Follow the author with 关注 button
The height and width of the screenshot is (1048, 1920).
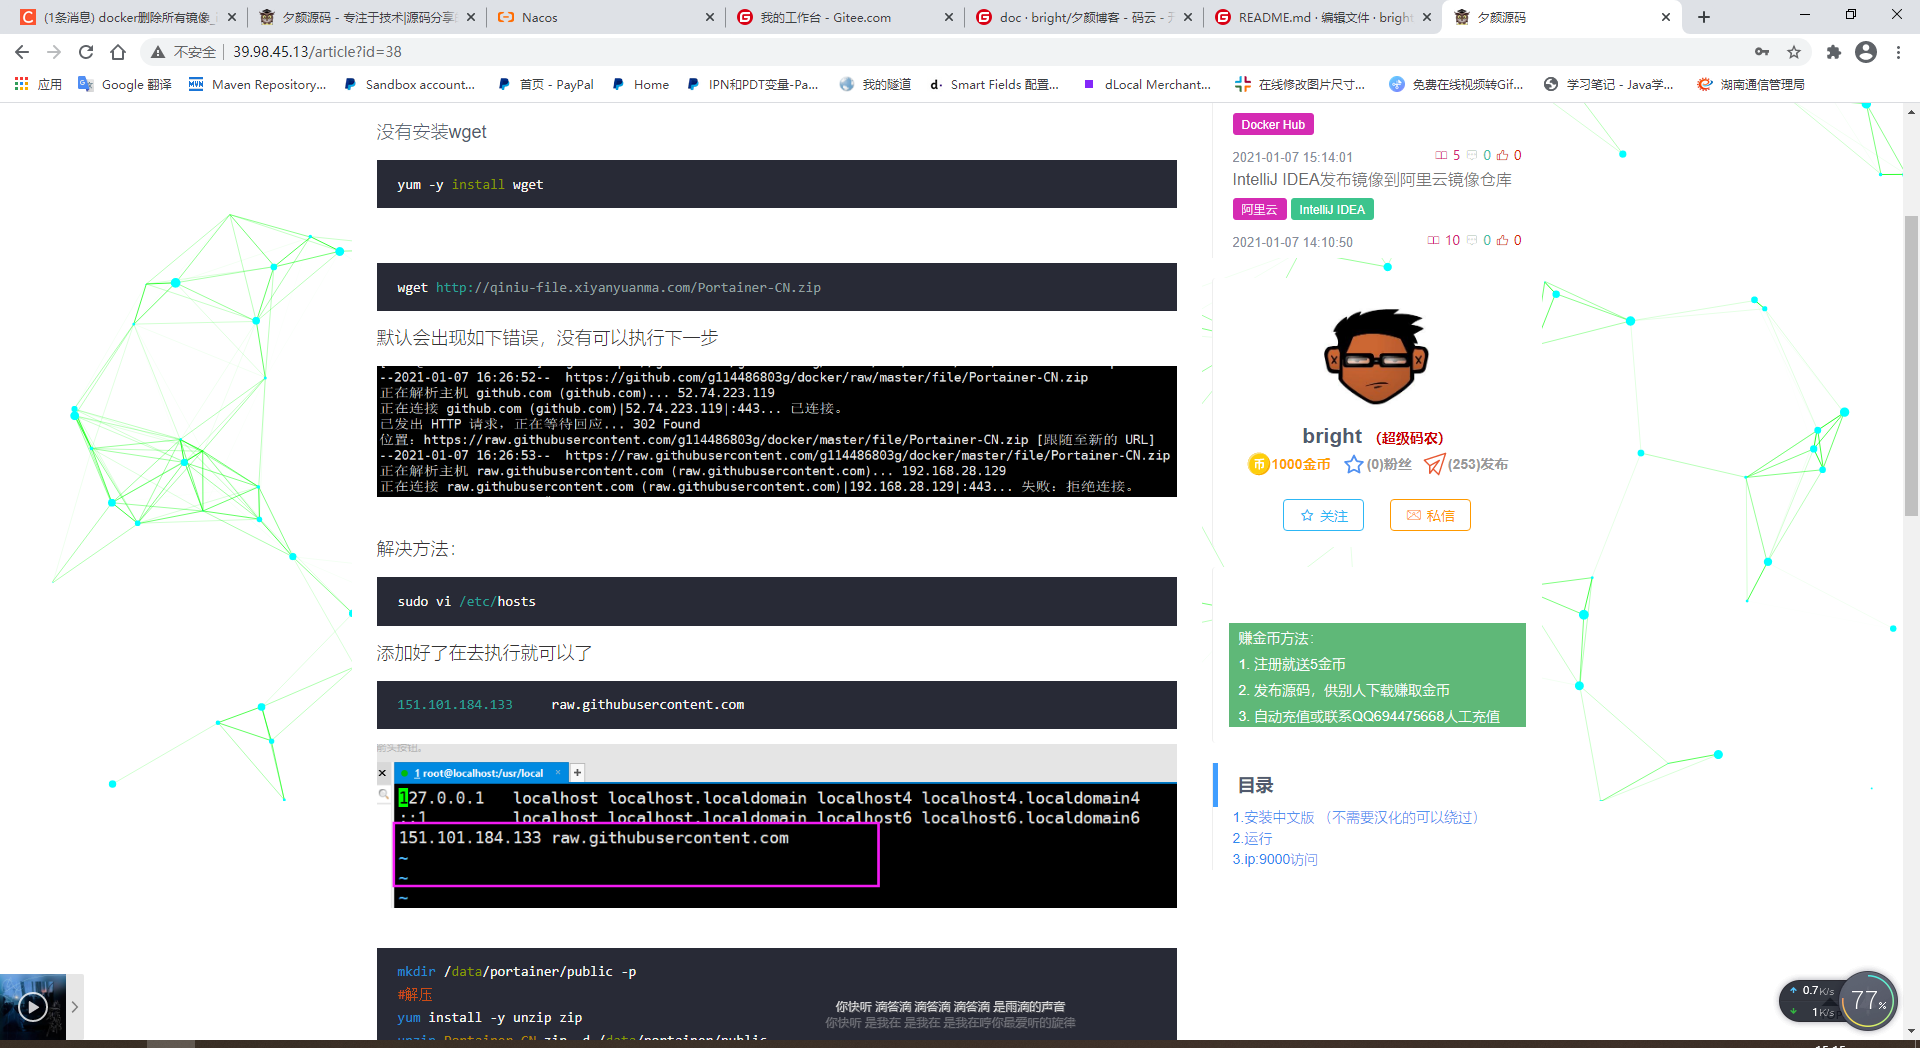click(1323, 516)
